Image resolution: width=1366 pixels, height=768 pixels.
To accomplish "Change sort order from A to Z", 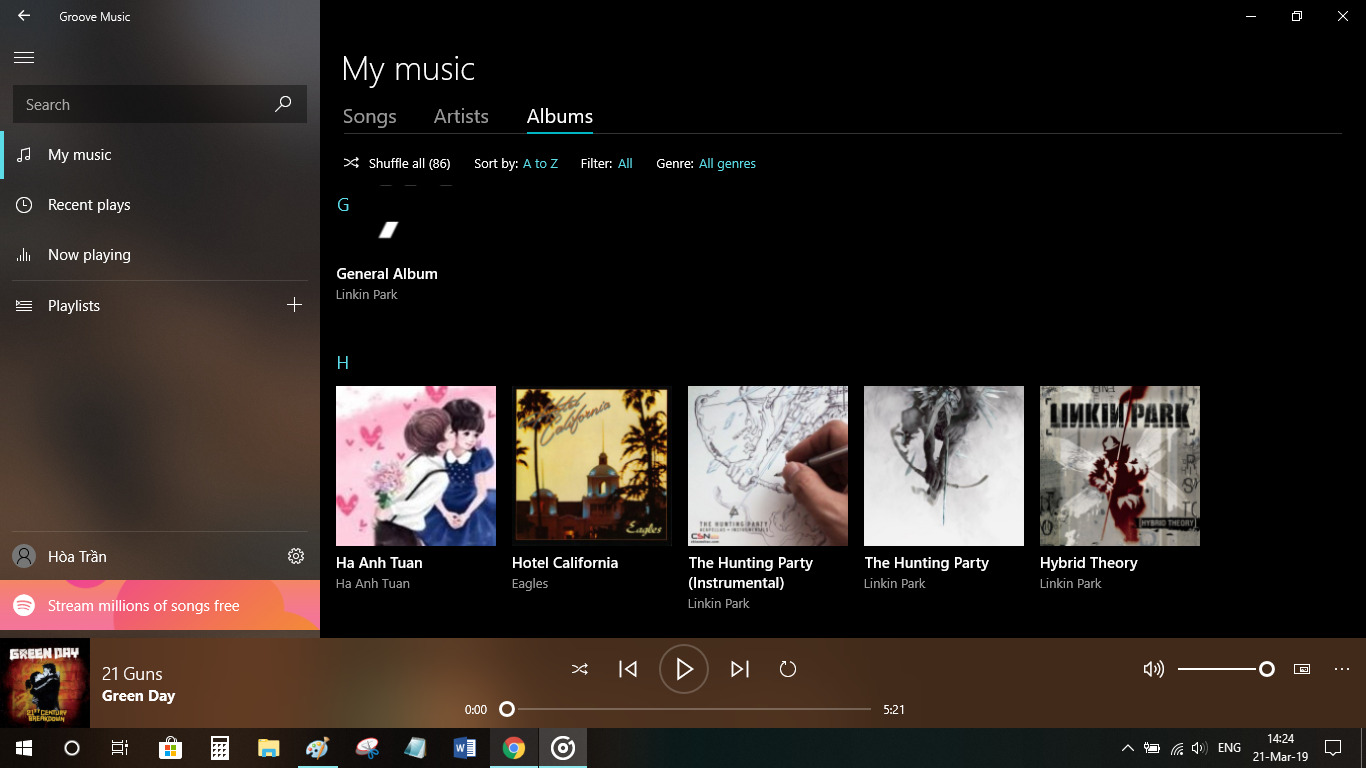I will point(540,163).
